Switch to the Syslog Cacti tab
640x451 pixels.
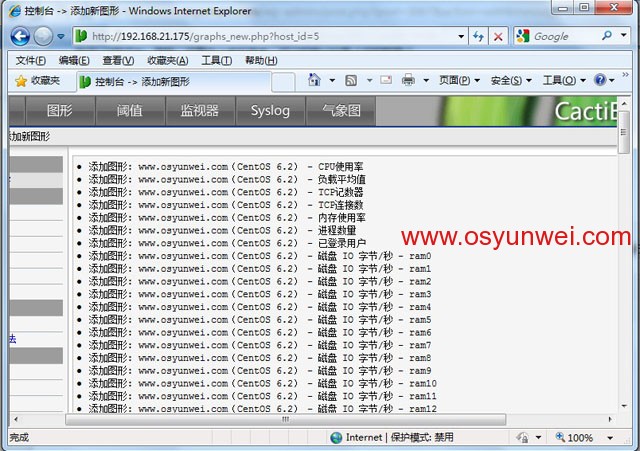pos(270,111)
